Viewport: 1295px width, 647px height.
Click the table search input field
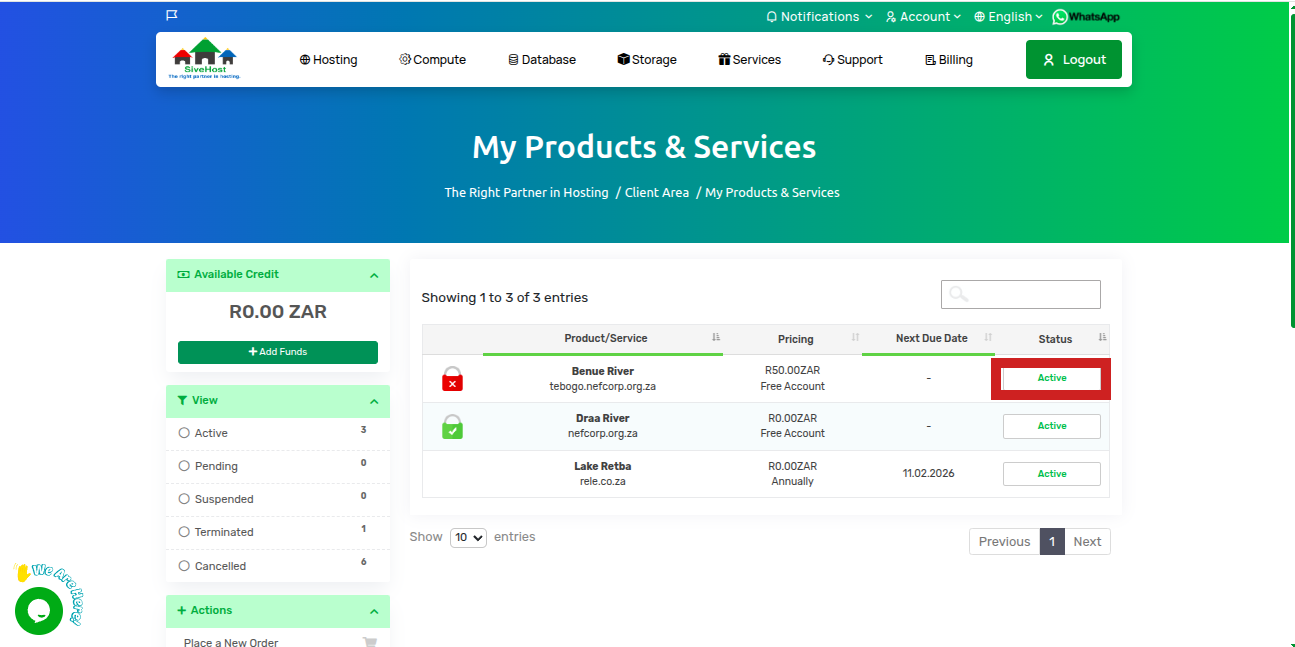point(1021,294)
